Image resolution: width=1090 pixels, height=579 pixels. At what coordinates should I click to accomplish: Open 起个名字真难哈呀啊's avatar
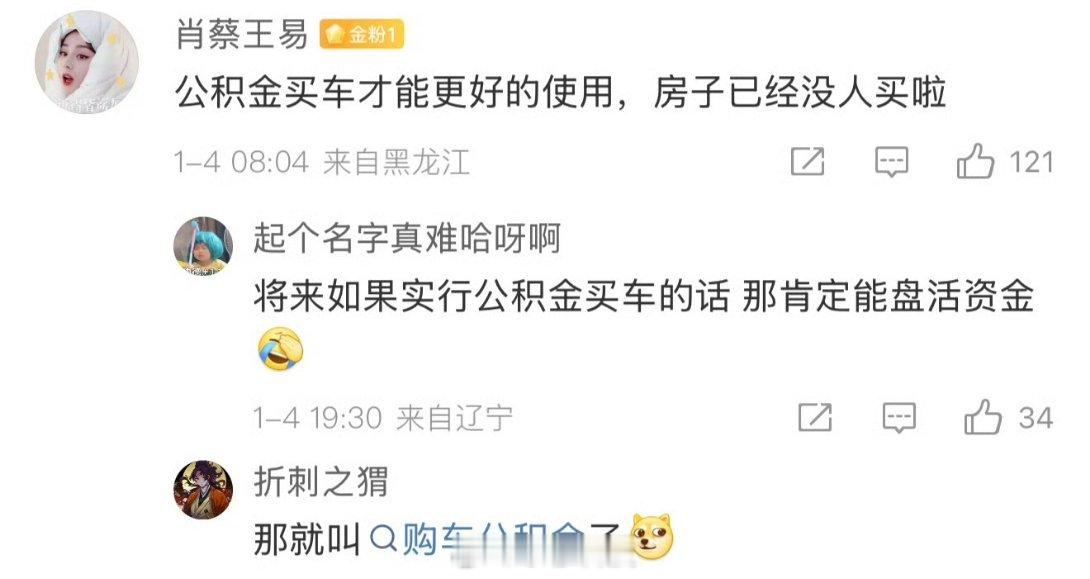[x=203, y=246]
